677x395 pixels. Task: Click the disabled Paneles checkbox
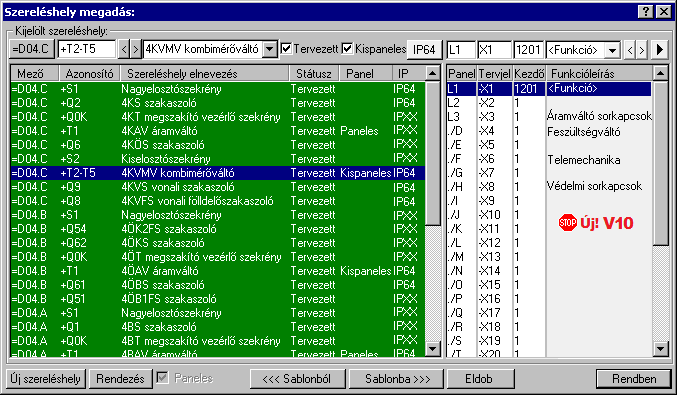162,379
